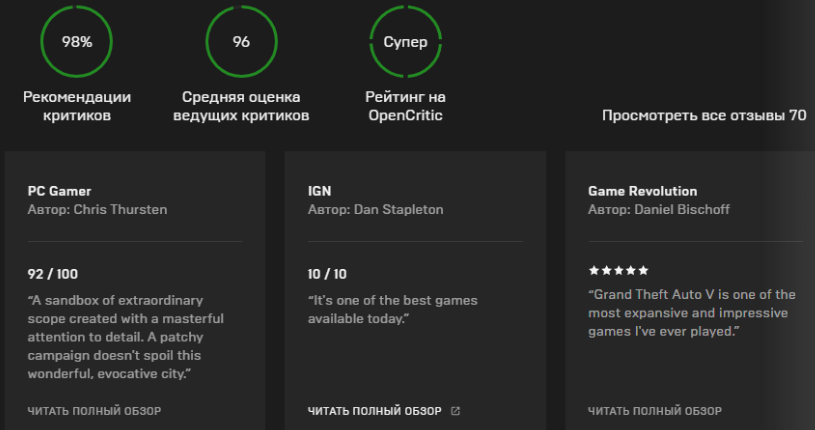This screenshot has height=430, width=815.
Task: Click the Супер OpenCritic rating circle
Action: (405, 42)
